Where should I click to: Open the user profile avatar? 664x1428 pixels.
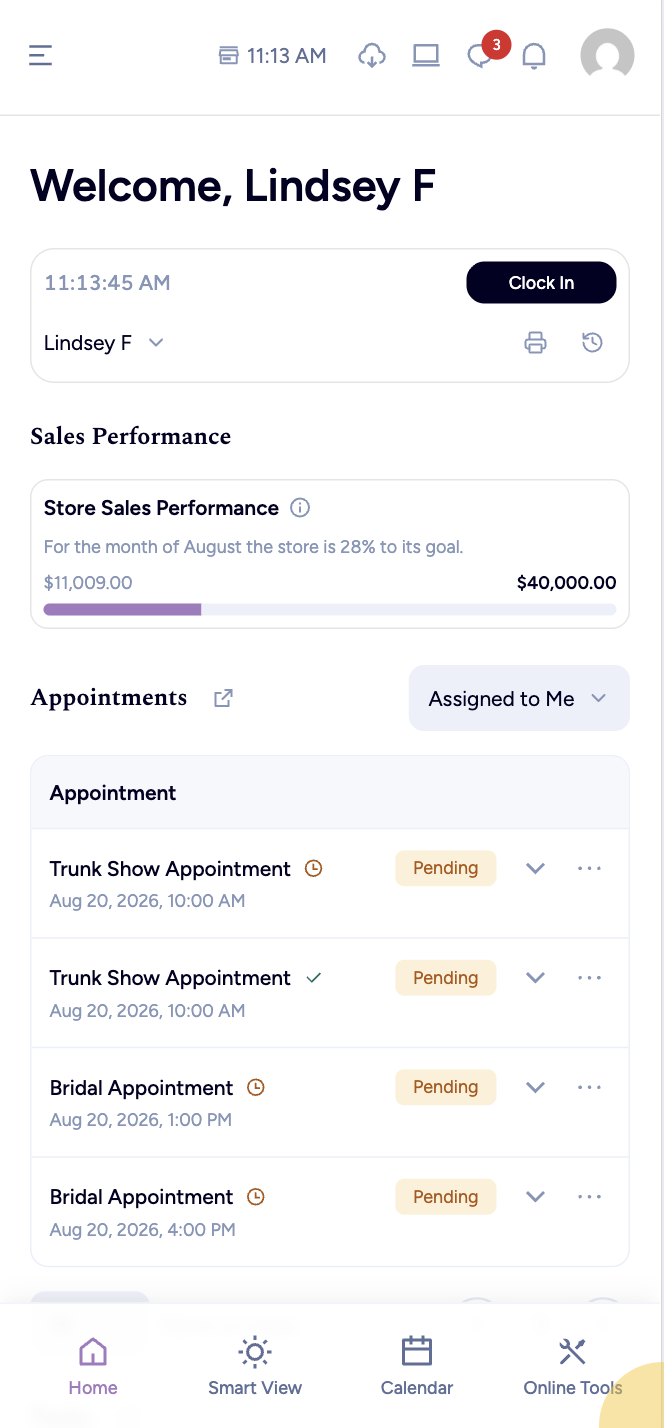point(607,55)
